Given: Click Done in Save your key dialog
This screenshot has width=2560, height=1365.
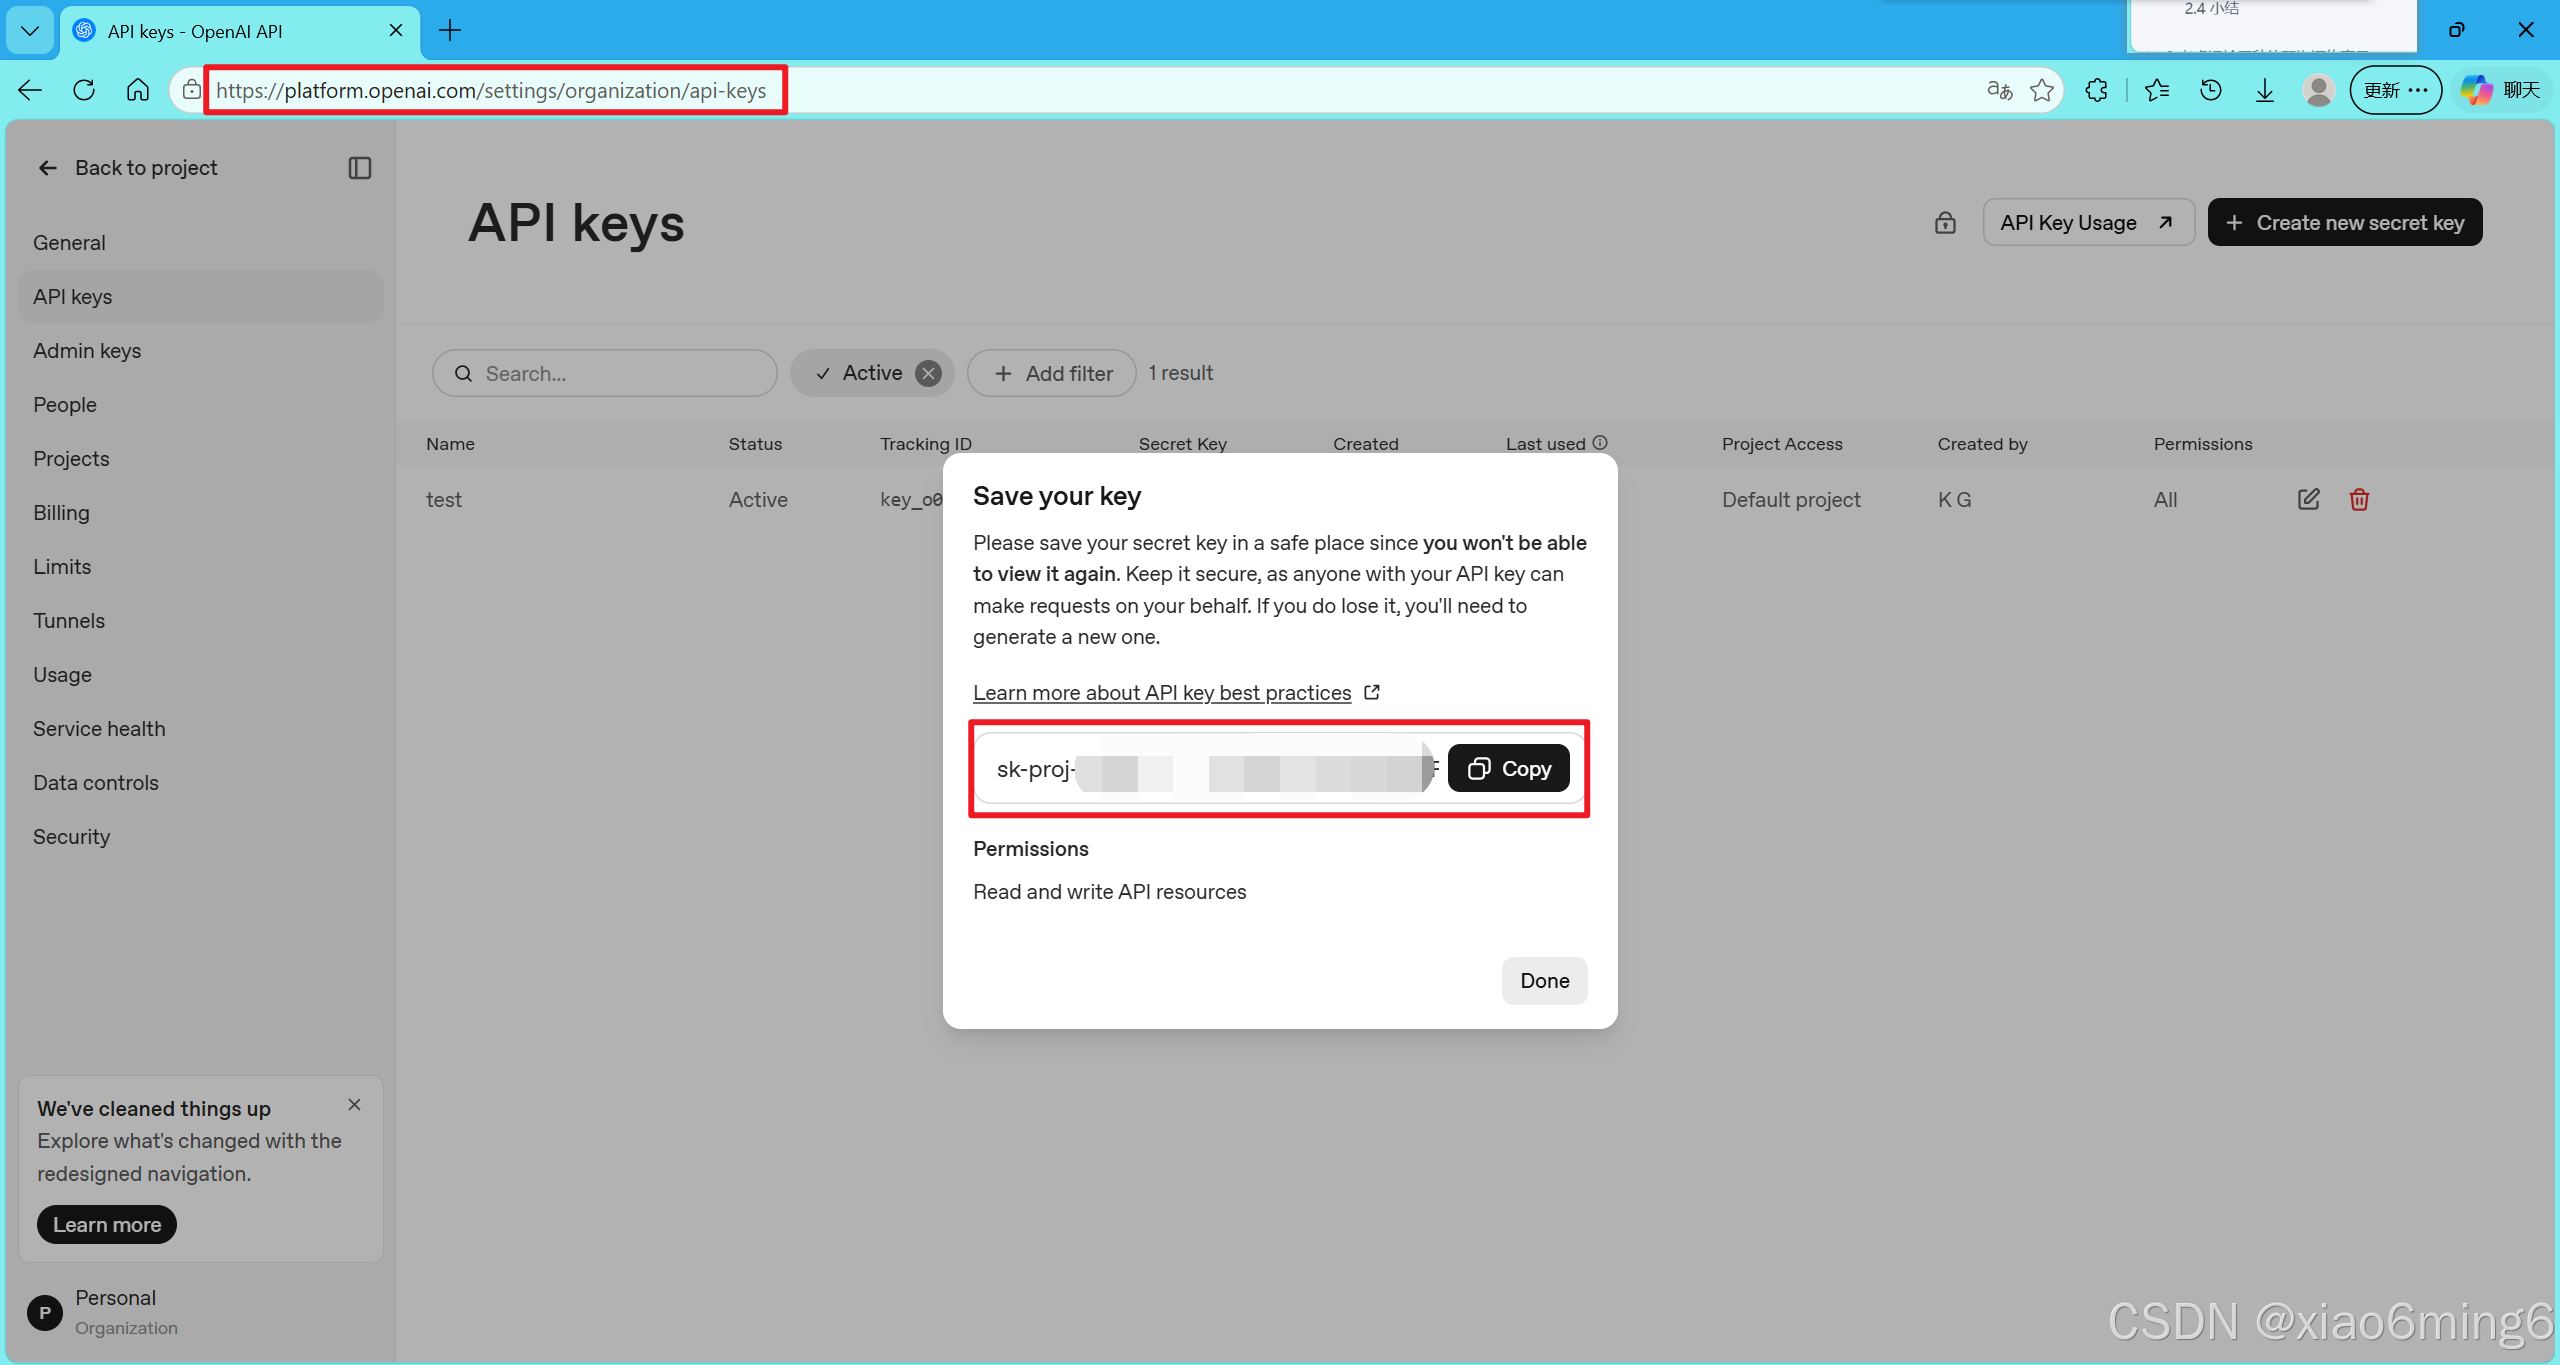Looking at the screenshot, I should 1545,981.
